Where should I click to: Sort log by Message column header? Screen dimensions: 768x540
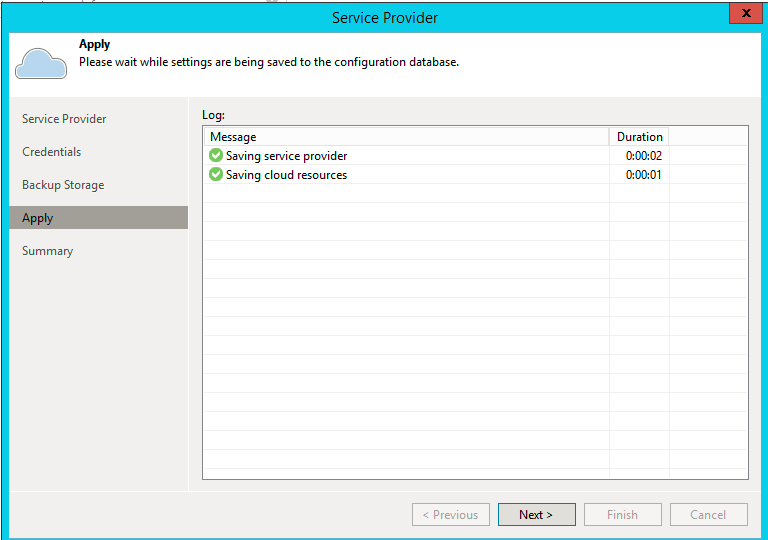(x=407, y=137)
